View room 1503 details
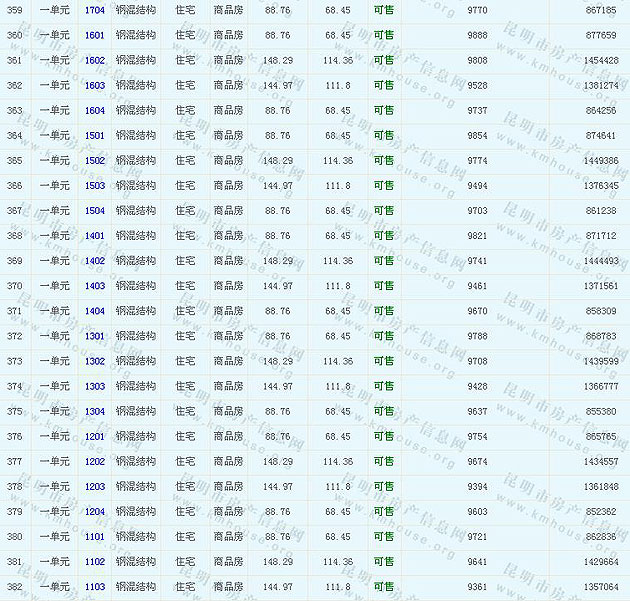 click(x=95, y=185)
